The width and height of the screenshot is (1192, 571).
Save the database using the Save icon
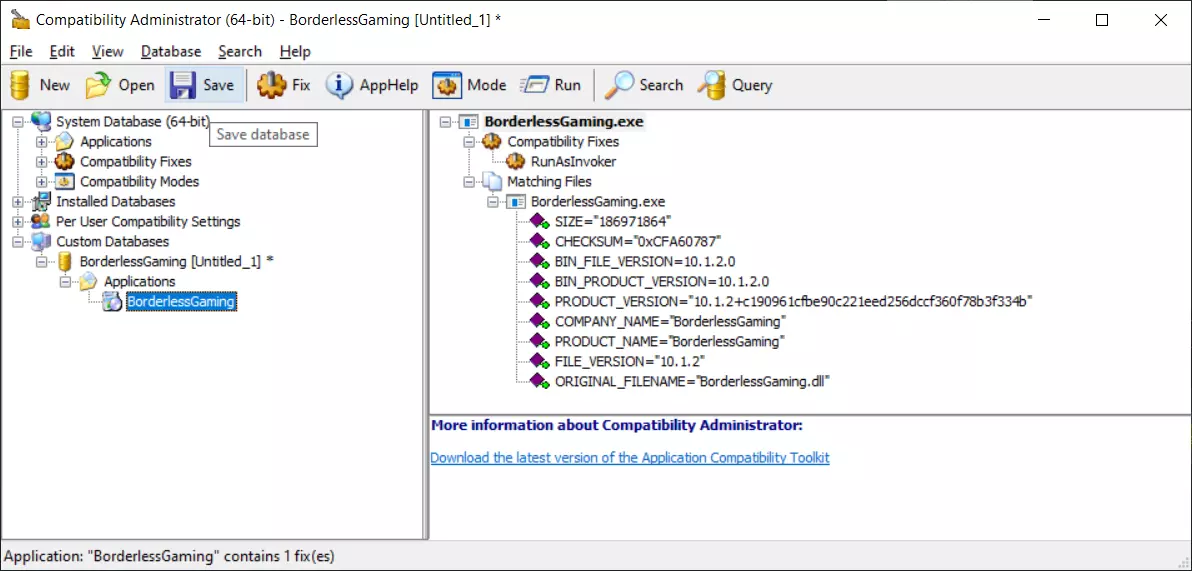(x=182, y=85)
